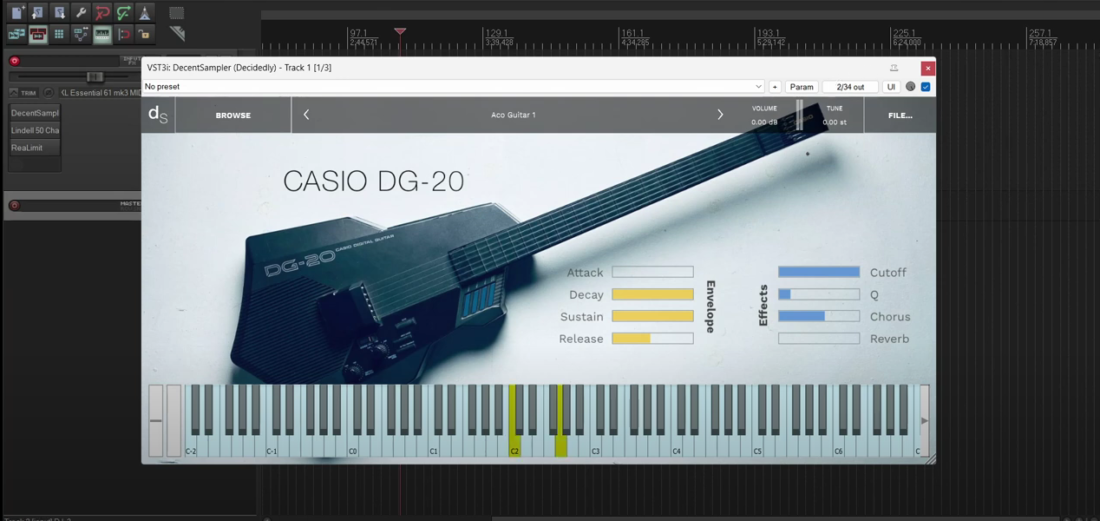
Task: Toggle the track record arm button
Action: coord(14,61)
